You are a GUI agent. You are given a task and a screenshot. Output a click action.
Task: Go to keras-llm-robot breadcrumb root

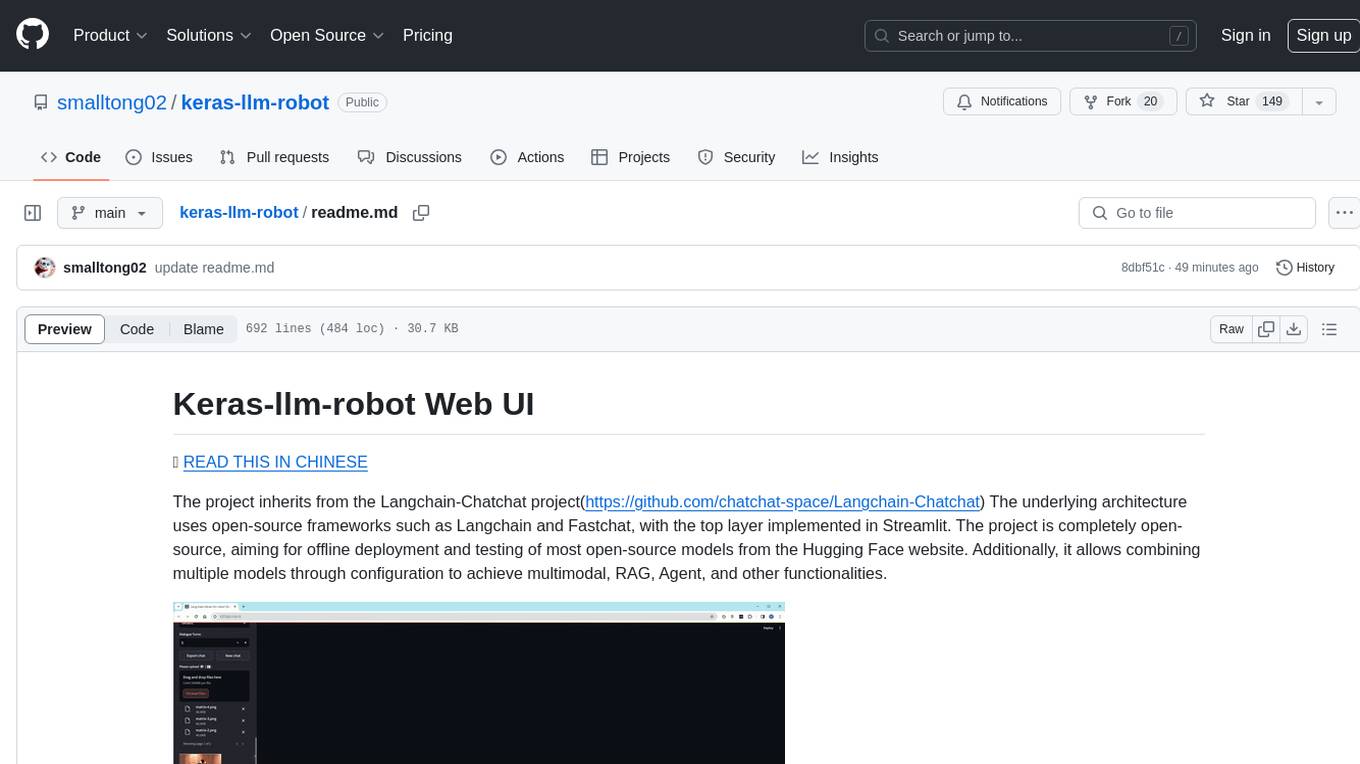239,212
